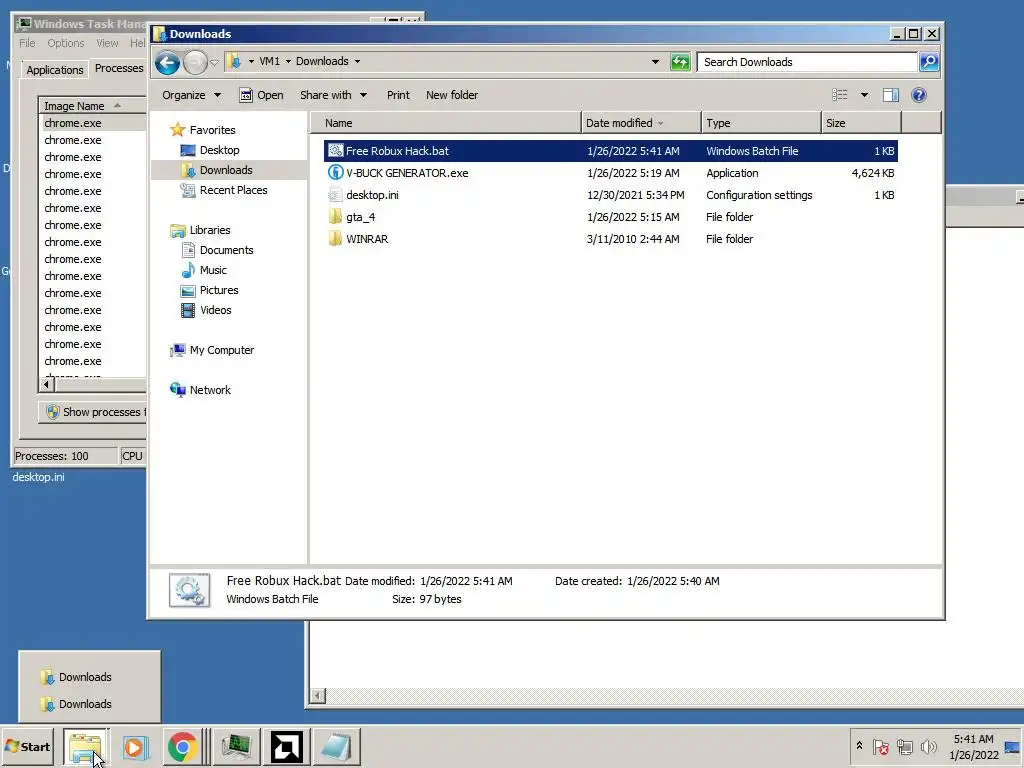
Task: Select the gta_4 folder icon
Action: 335,217
